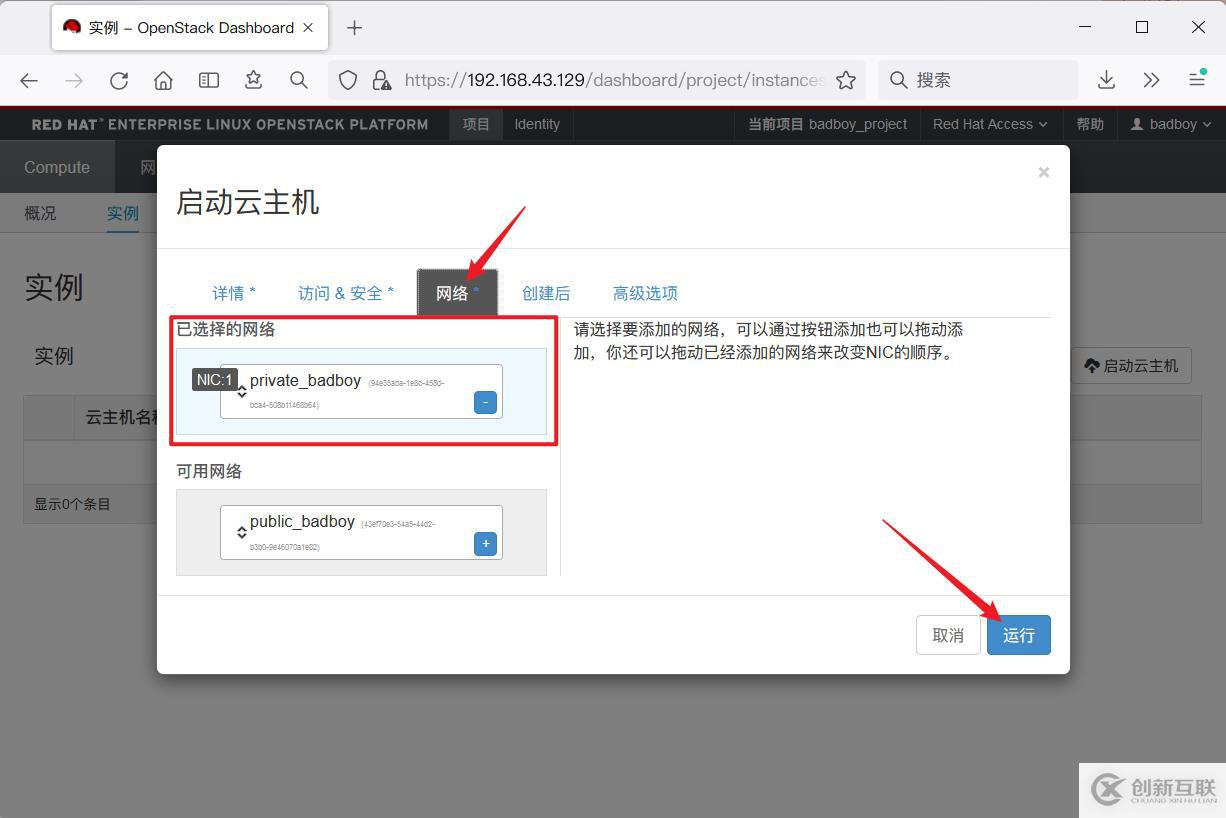Switch to the 访问 & 安全 tab

[346, 293]
